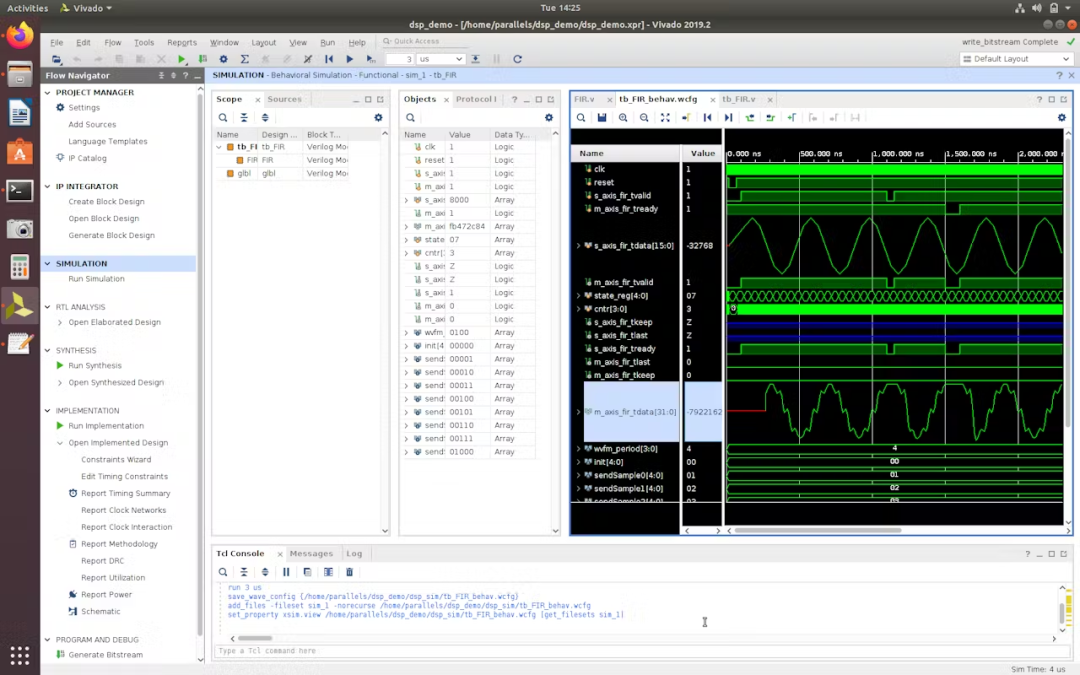Image resolution: width=1080 pixels, height=675 pixels.
Task: Zoom Fit the waveform view
Action: tap(664, 117)
